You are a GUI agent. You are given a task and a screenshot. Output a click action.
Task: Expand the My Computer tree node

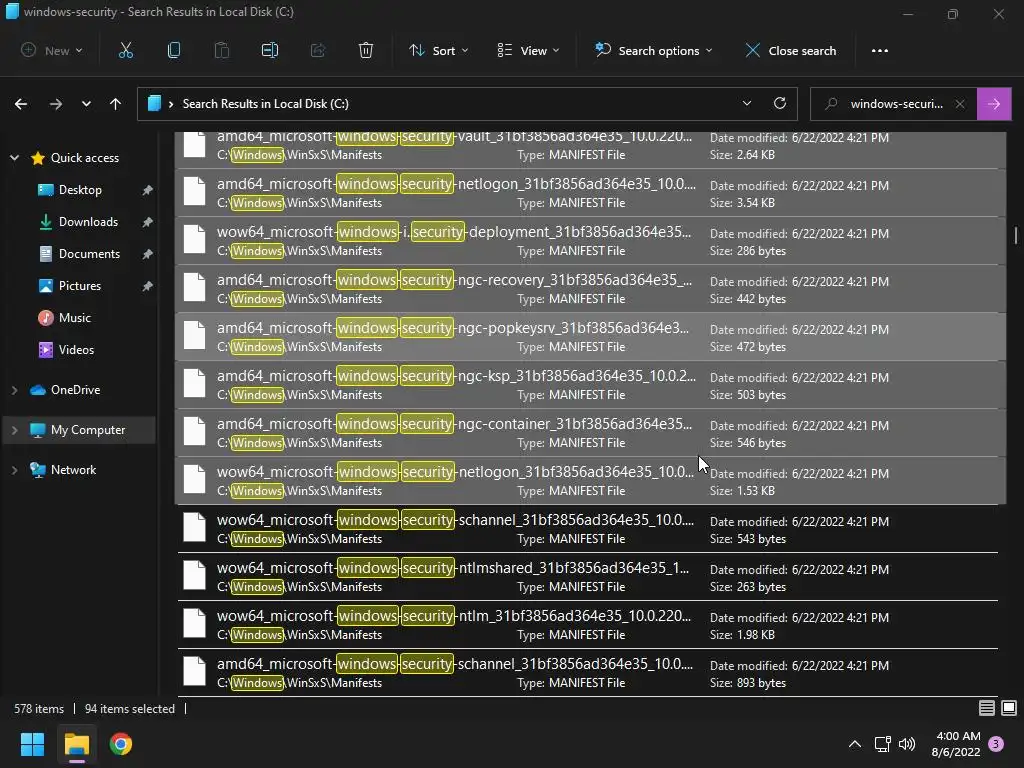[14, 430]
